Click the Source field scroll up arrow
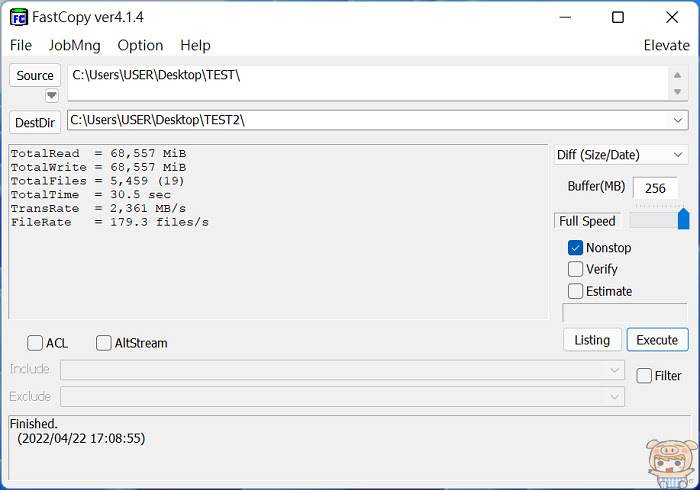Screen dimensions: 700x490 click(677, 75)
